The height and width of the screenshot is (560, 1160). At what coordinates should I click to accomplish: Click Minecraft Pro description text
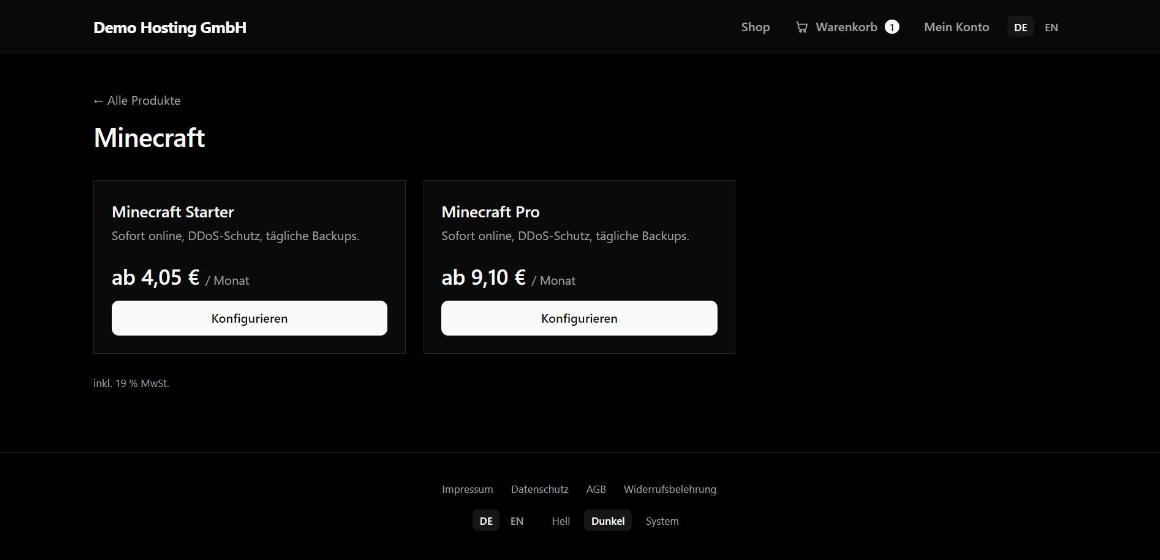[565, 236]
